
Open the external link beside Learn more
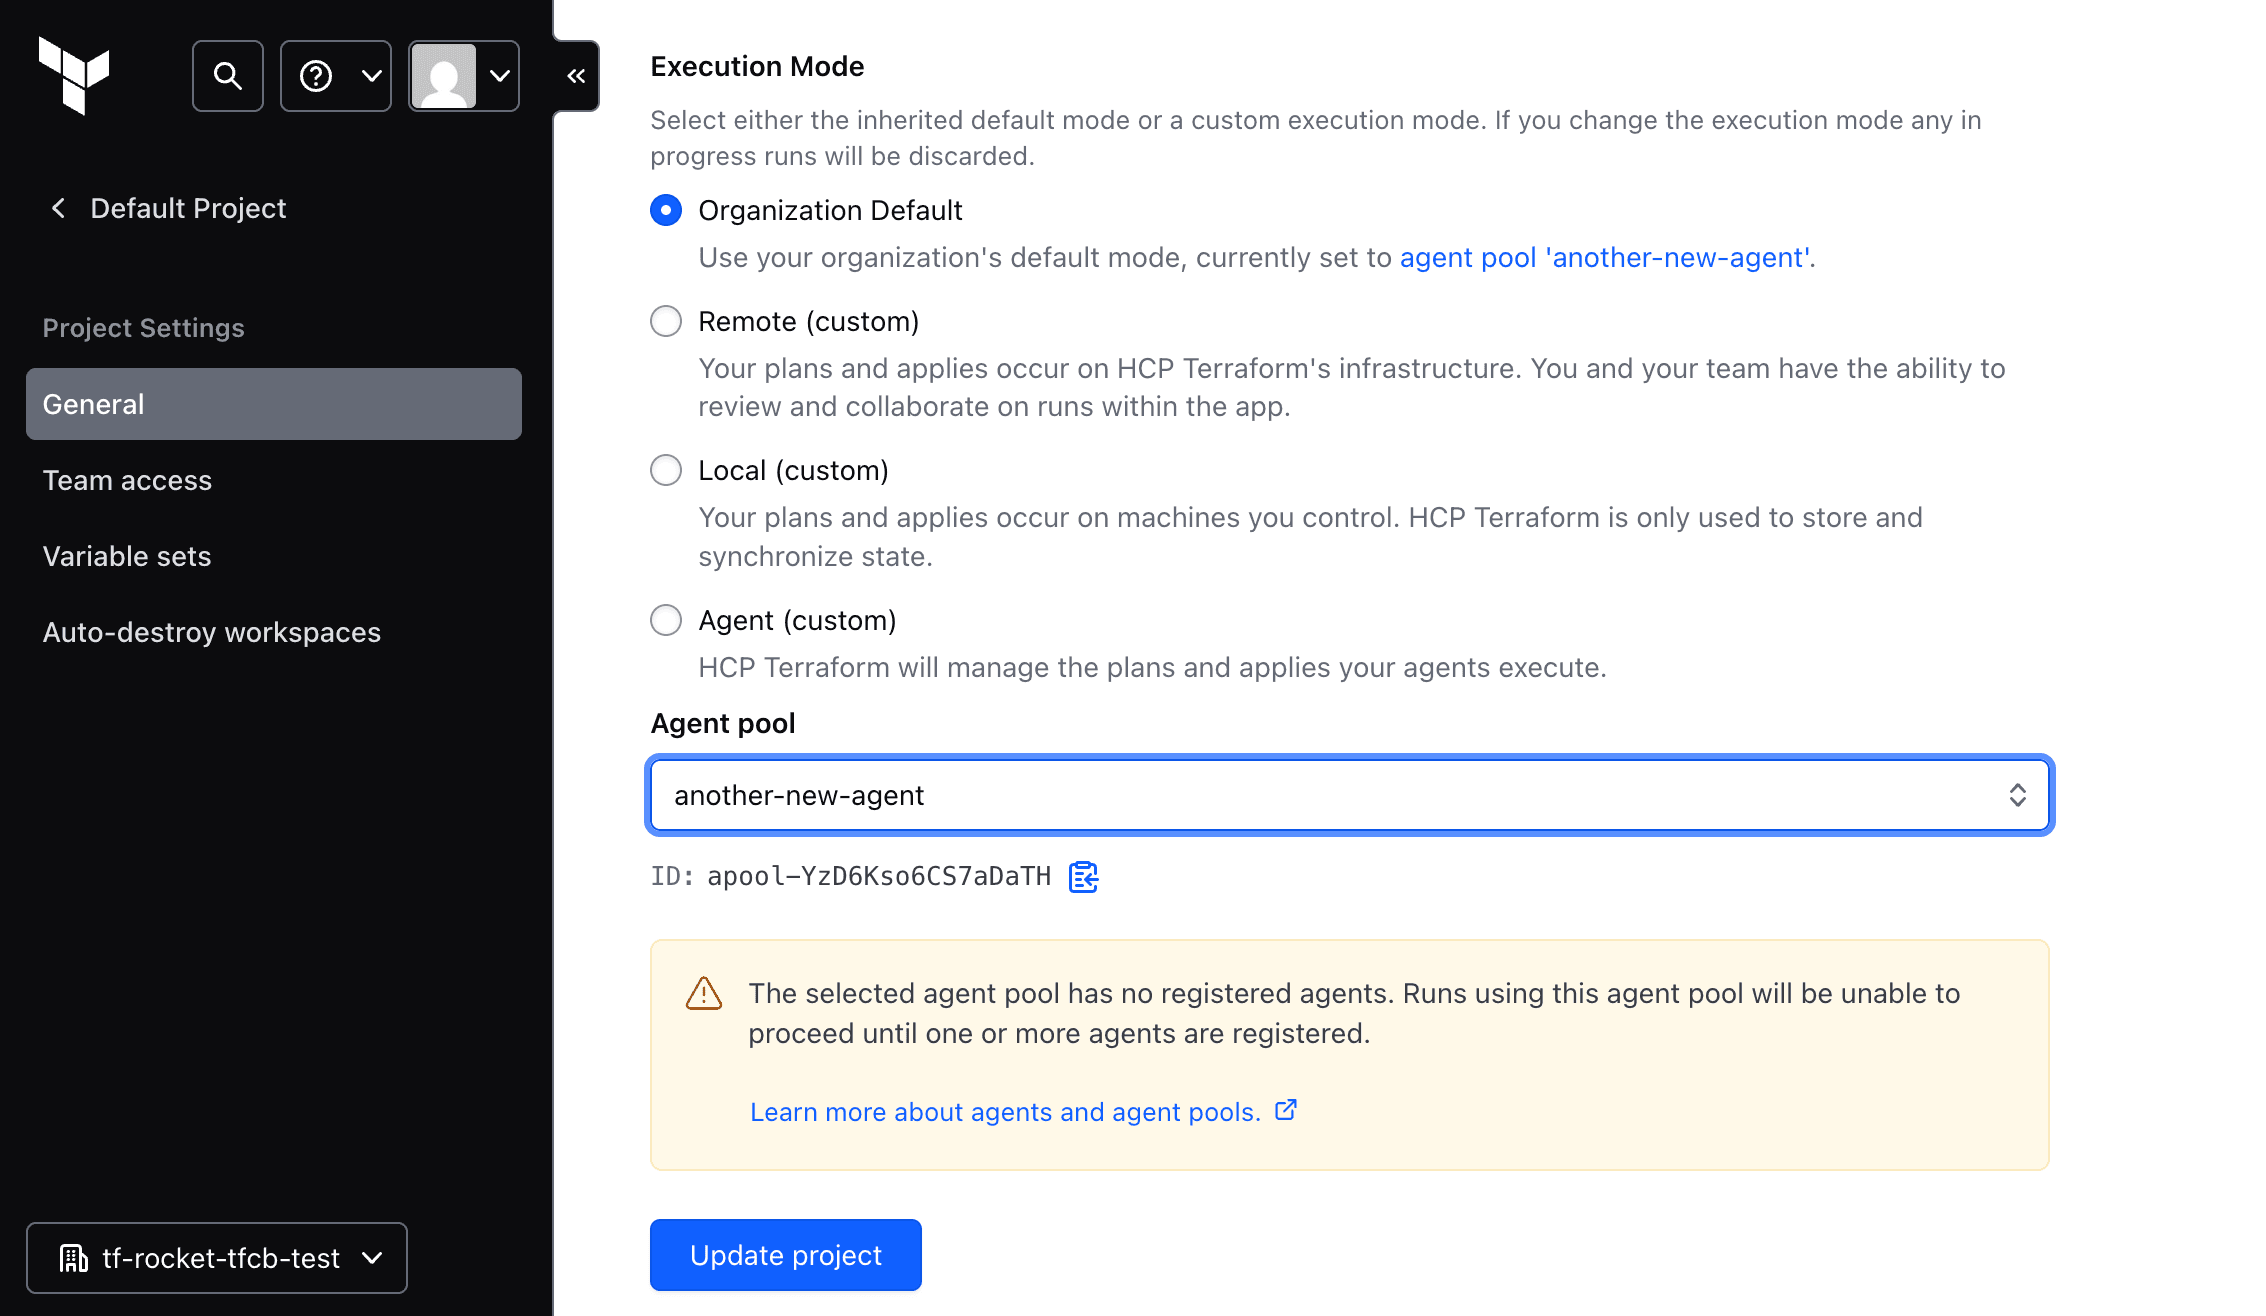[x=1286, y=1109]
